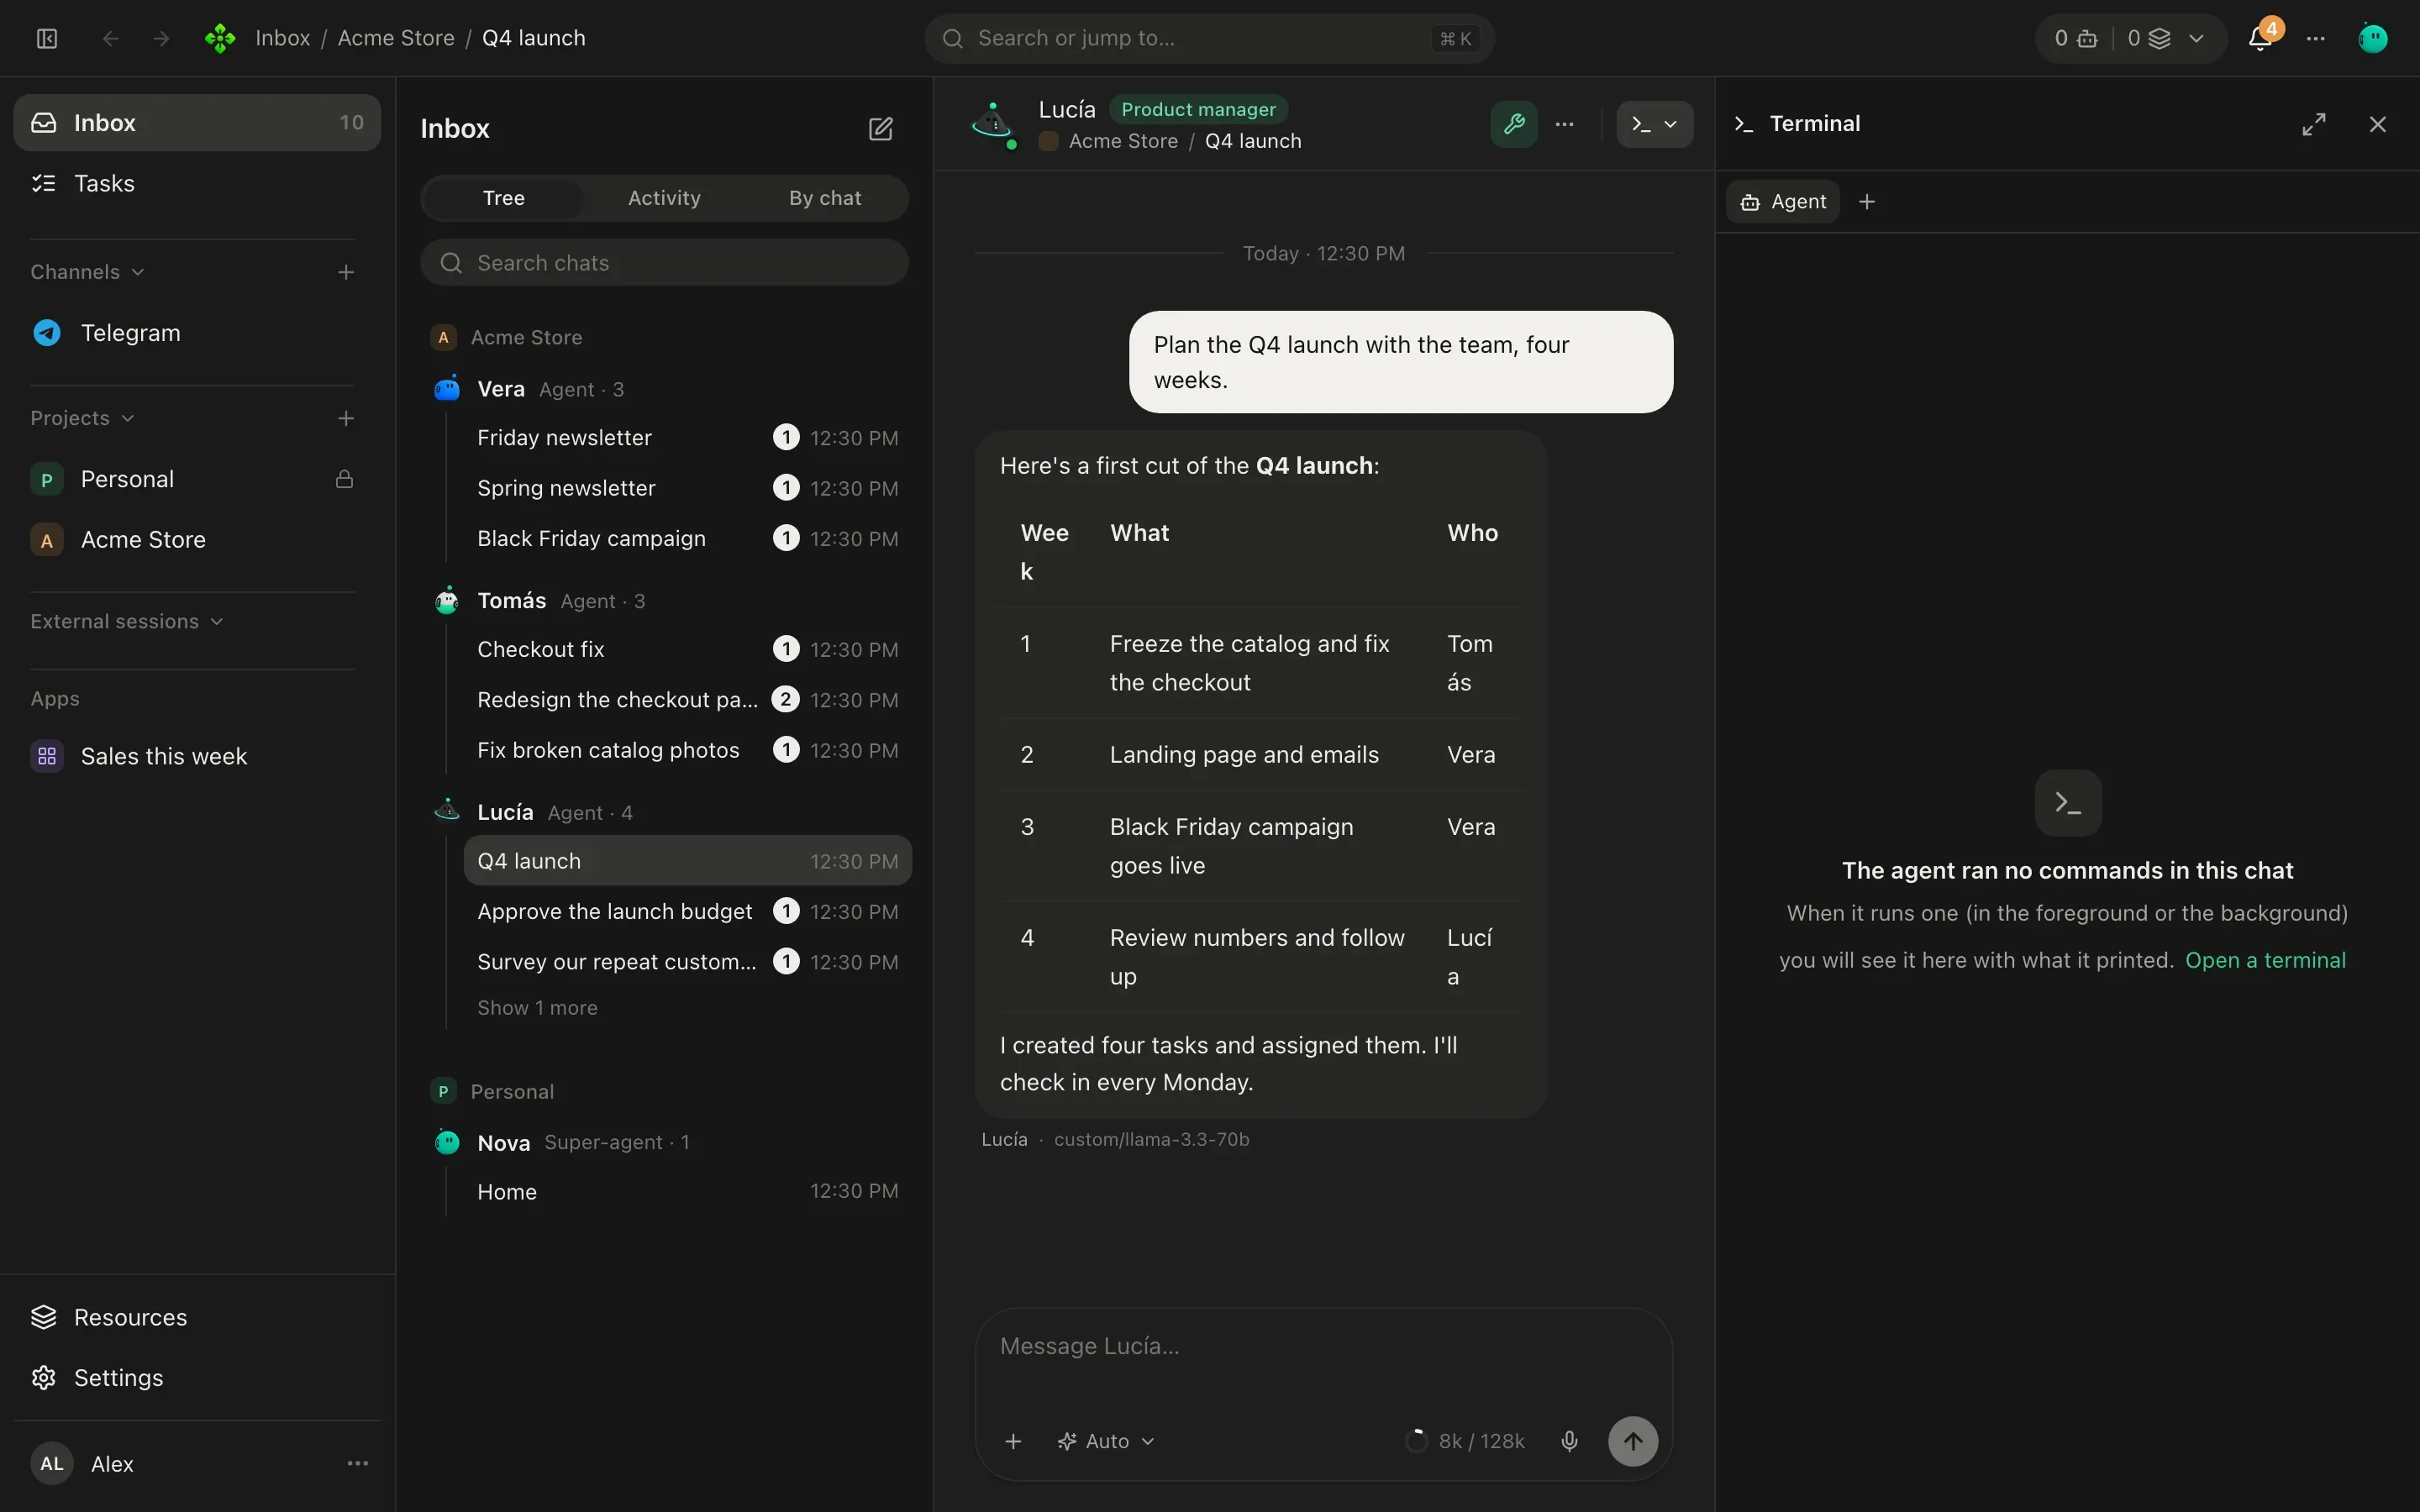Image resolution: width=2420 pixels, height=1512 pixels.
Task: Add a new project
Action: pyautogui.click(x=346, y=418)
